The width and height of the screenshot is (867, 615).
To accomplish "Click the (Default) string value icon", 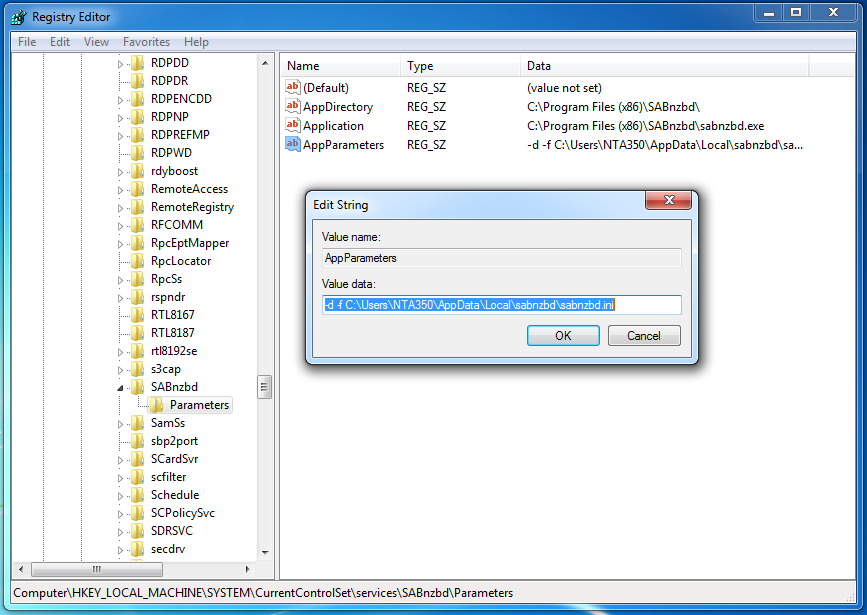I will [x=293, y=87].
